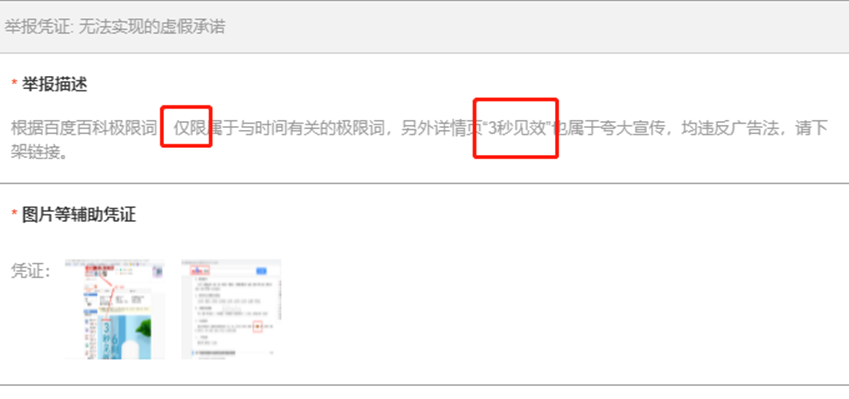
Task: Open the second evidence thumbnail showing the search results page
Action: pyautogui.click(x=231, y=309)
